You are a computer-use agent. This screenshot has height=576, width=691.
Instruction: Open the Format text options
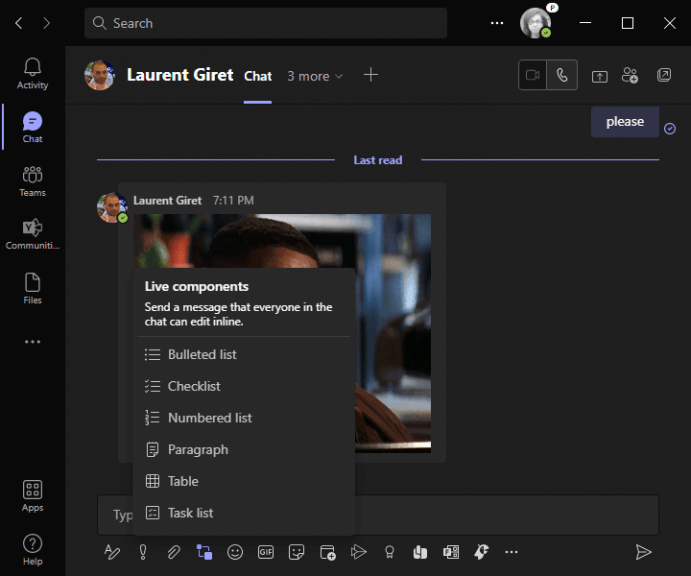coord(111,552)
